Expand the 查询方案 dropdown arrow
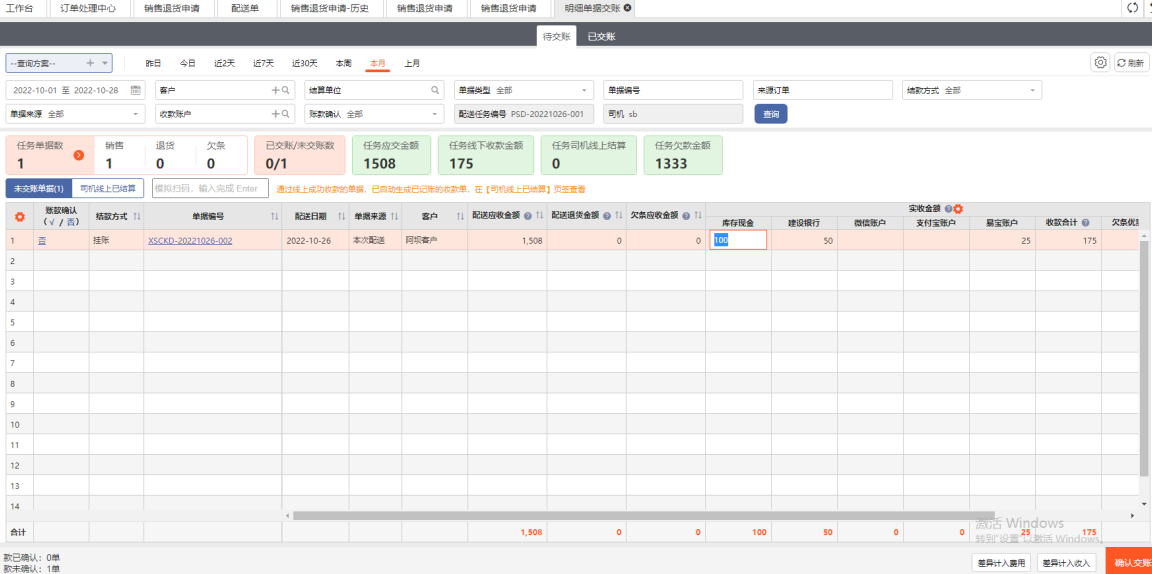Viewport: 1152px width, 574px height. pos(105,63)
